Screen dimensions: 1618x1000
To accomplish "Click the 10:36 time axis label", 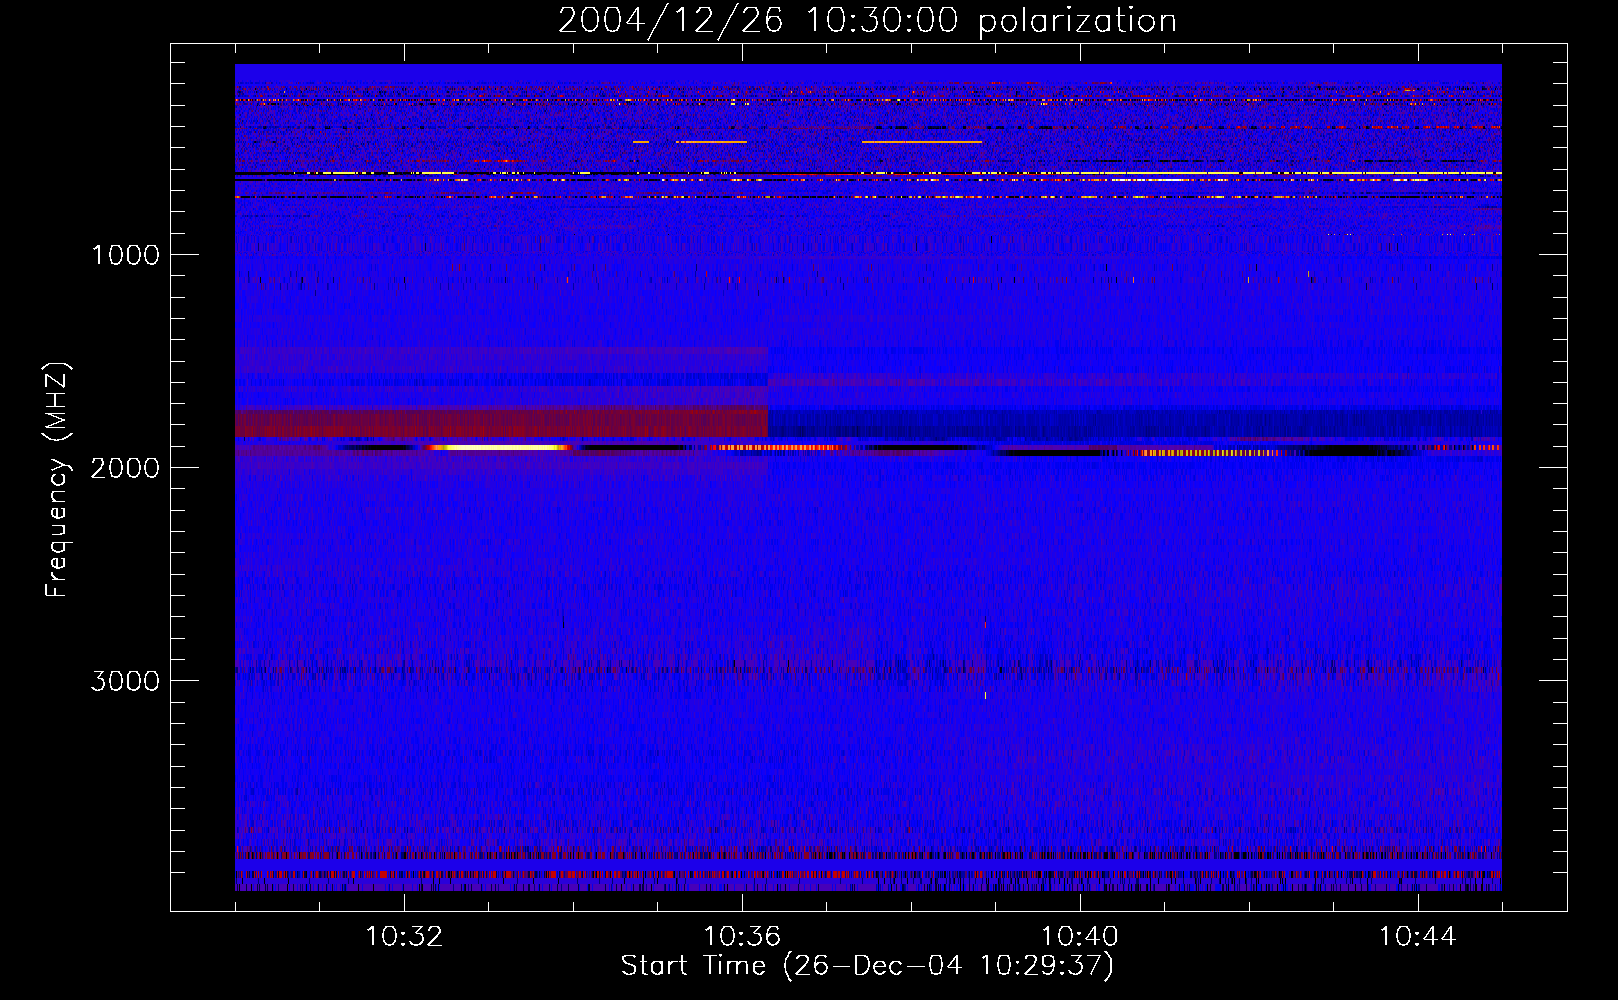I will pos(742,937).
